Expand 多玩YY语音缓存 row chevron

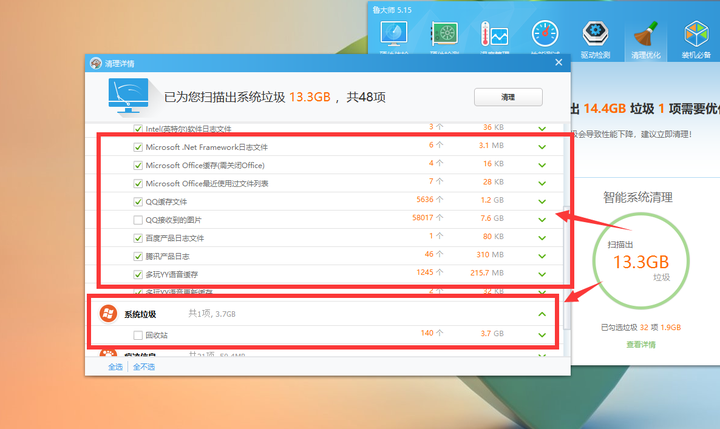click(x=542, y=274)
